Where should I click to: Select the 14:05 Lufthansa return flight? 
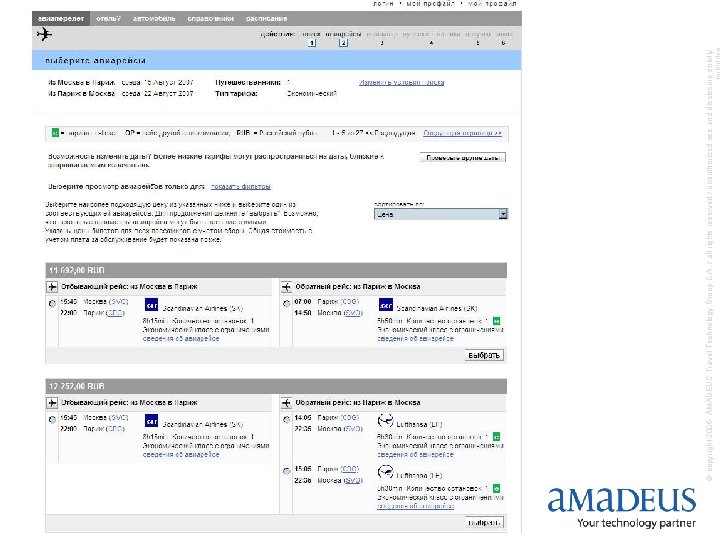point(287,420)
